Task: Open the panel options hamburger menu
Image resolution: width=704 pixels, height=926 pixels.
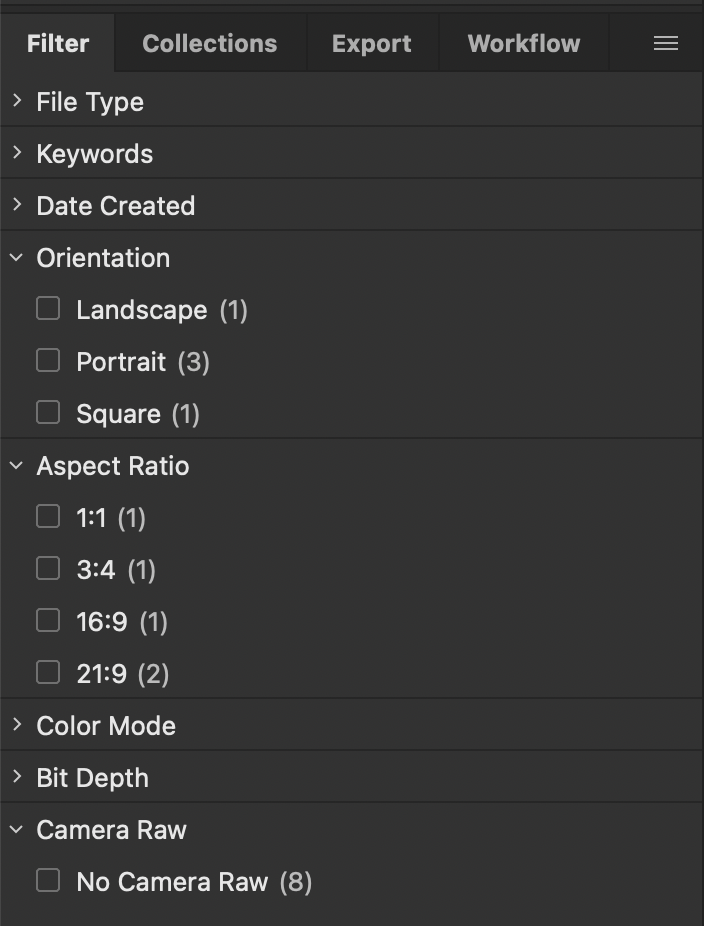Action: tap(664, 43)
